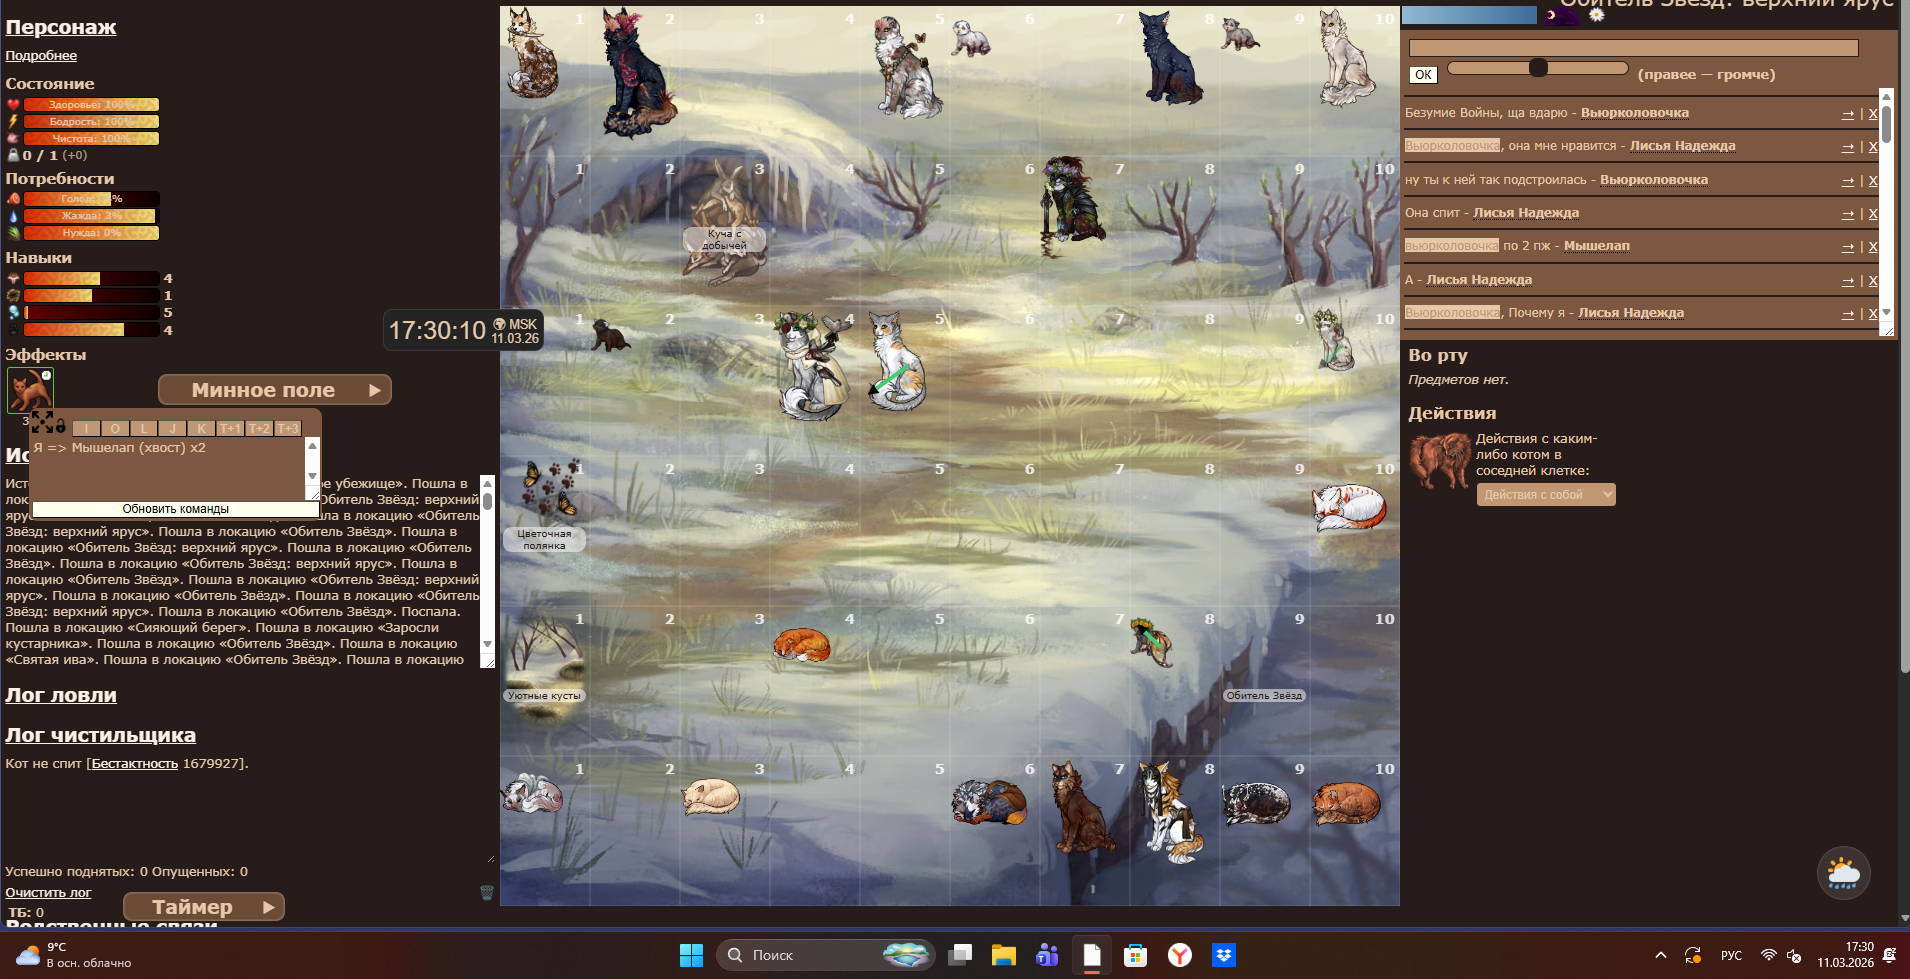Focus the chat message input field
1910x979 pixels.
click(x=1633, y=48)
